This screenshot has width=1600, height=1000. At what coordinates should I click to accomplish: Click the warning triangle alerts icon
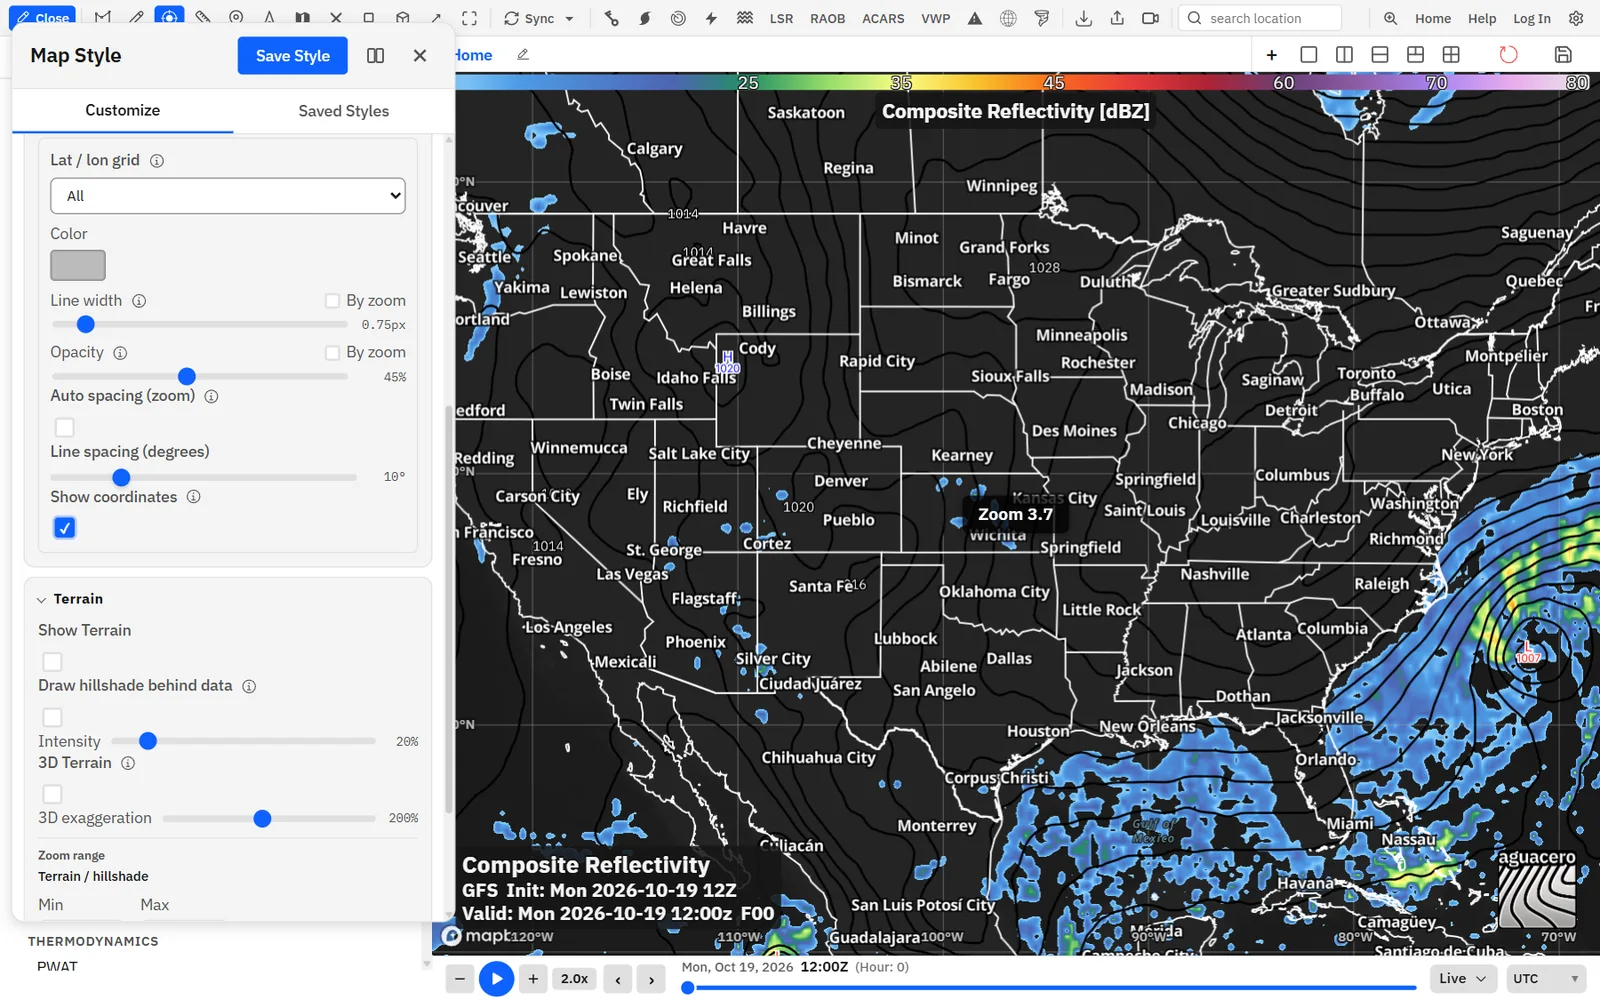click(x=975, y=18)
